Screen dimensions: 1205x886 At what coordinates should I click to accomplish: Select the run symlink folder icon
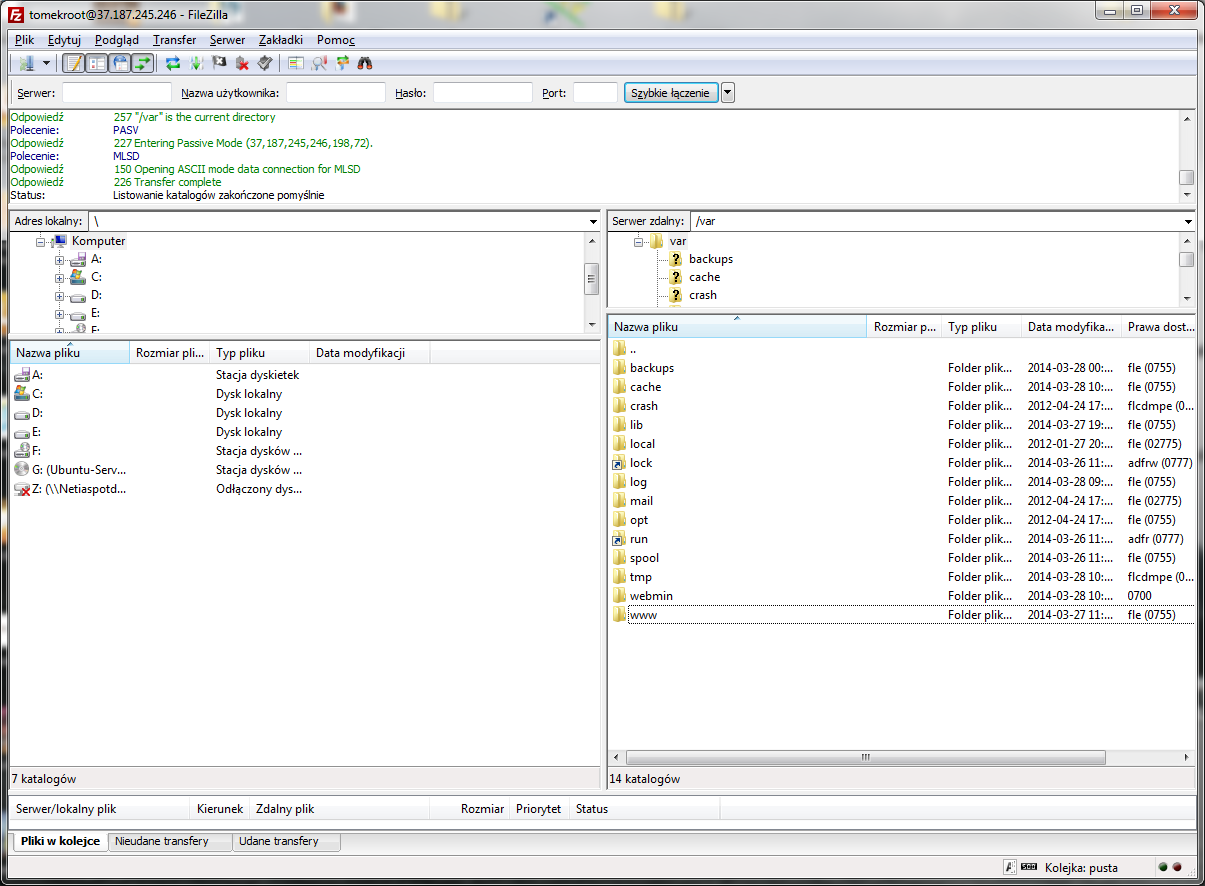[x=619, y=539]
